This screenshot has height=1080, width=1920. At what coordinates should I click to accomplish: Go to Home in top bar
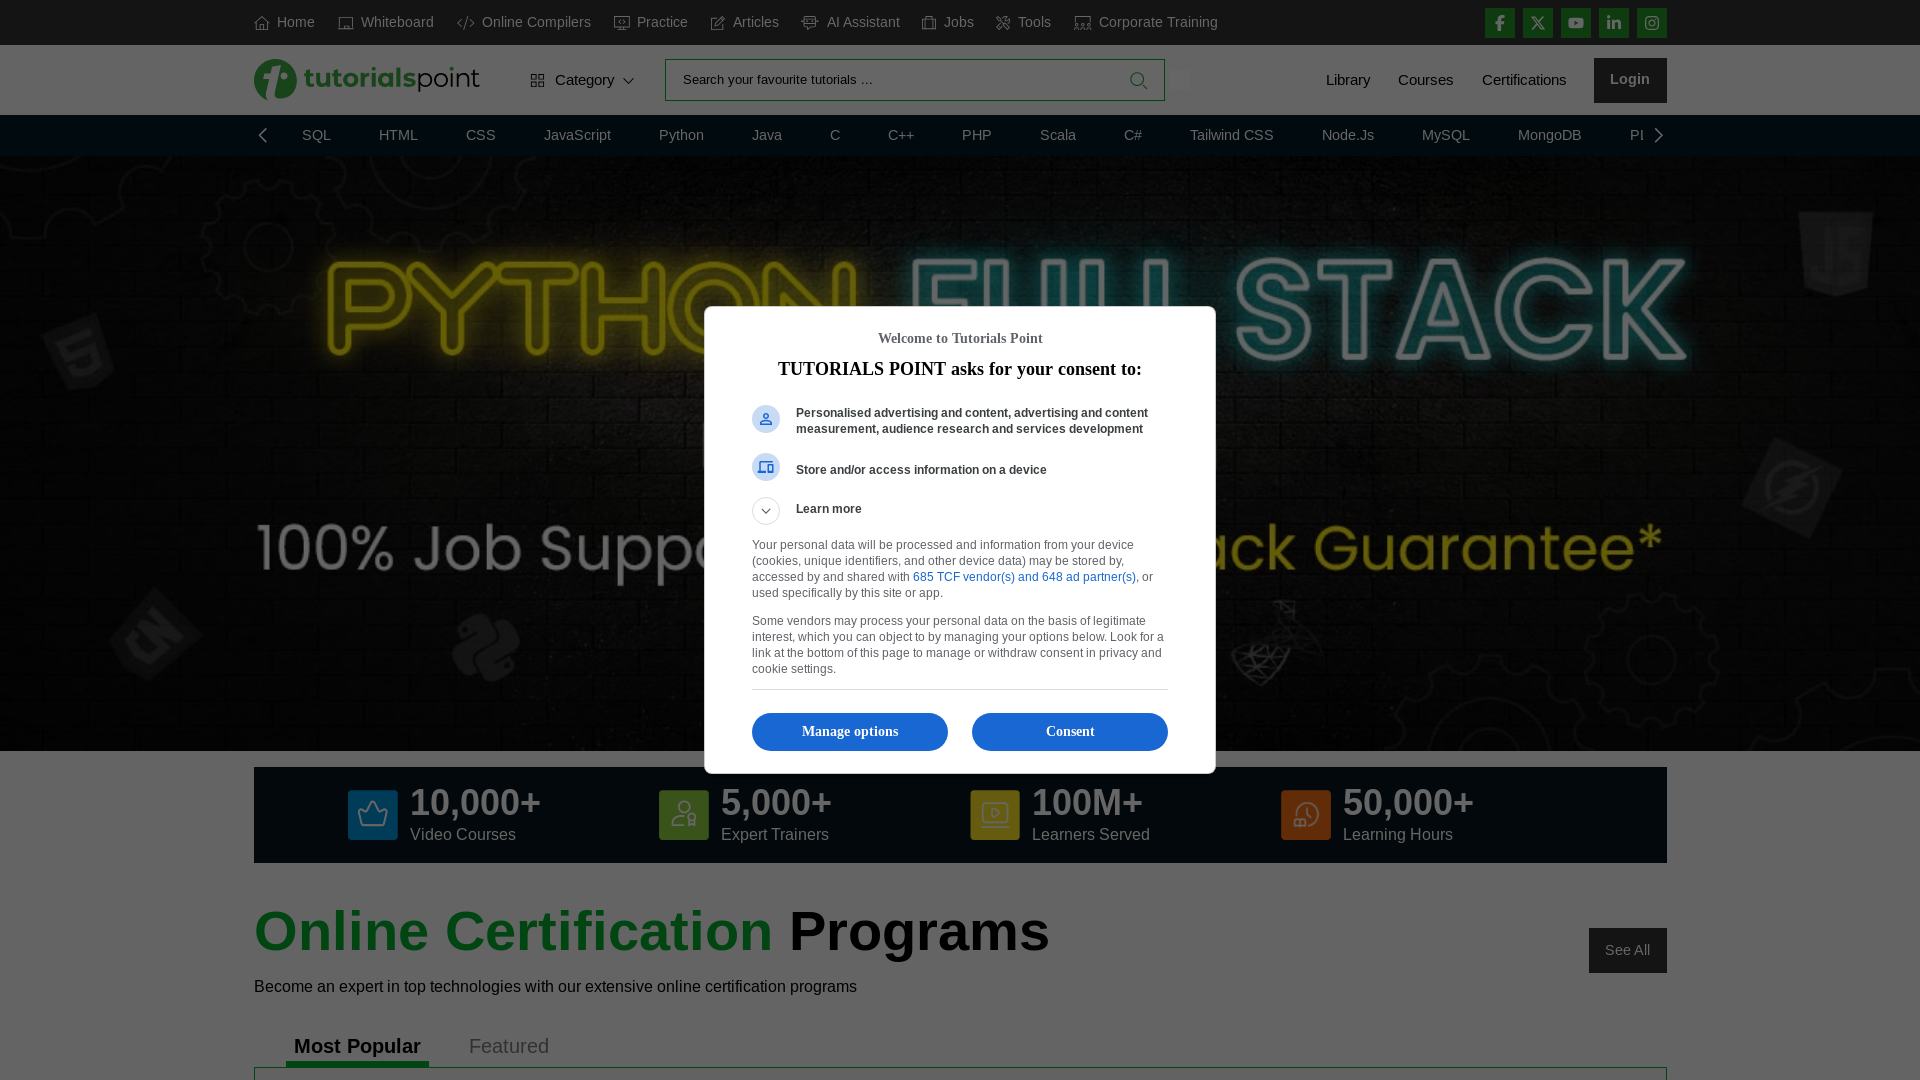[x=284, y=22]
